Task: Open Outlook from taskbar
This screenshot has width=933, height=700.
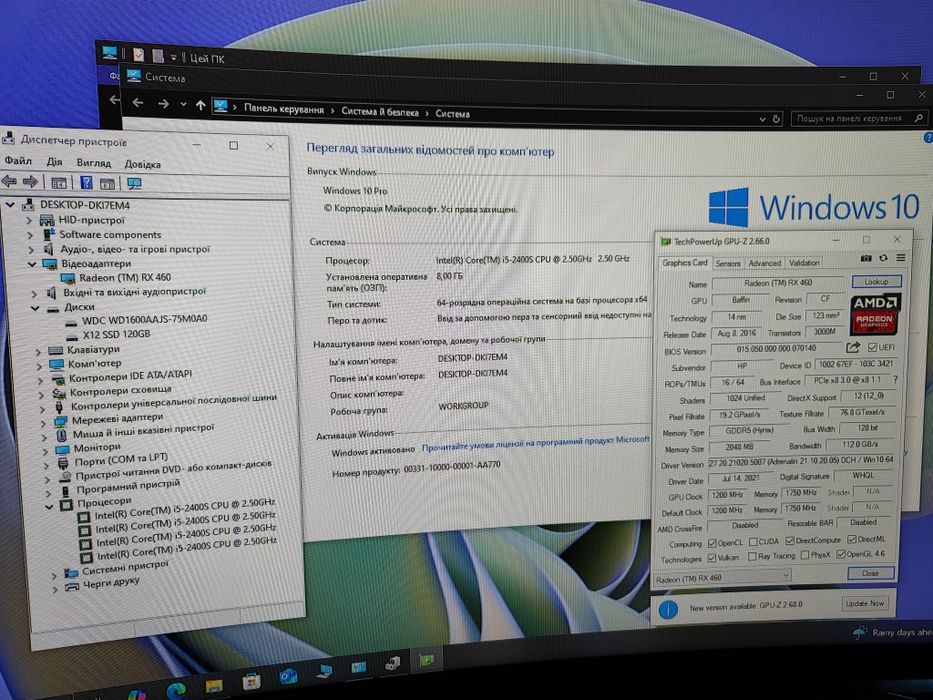Action: [x=289, y=676]
